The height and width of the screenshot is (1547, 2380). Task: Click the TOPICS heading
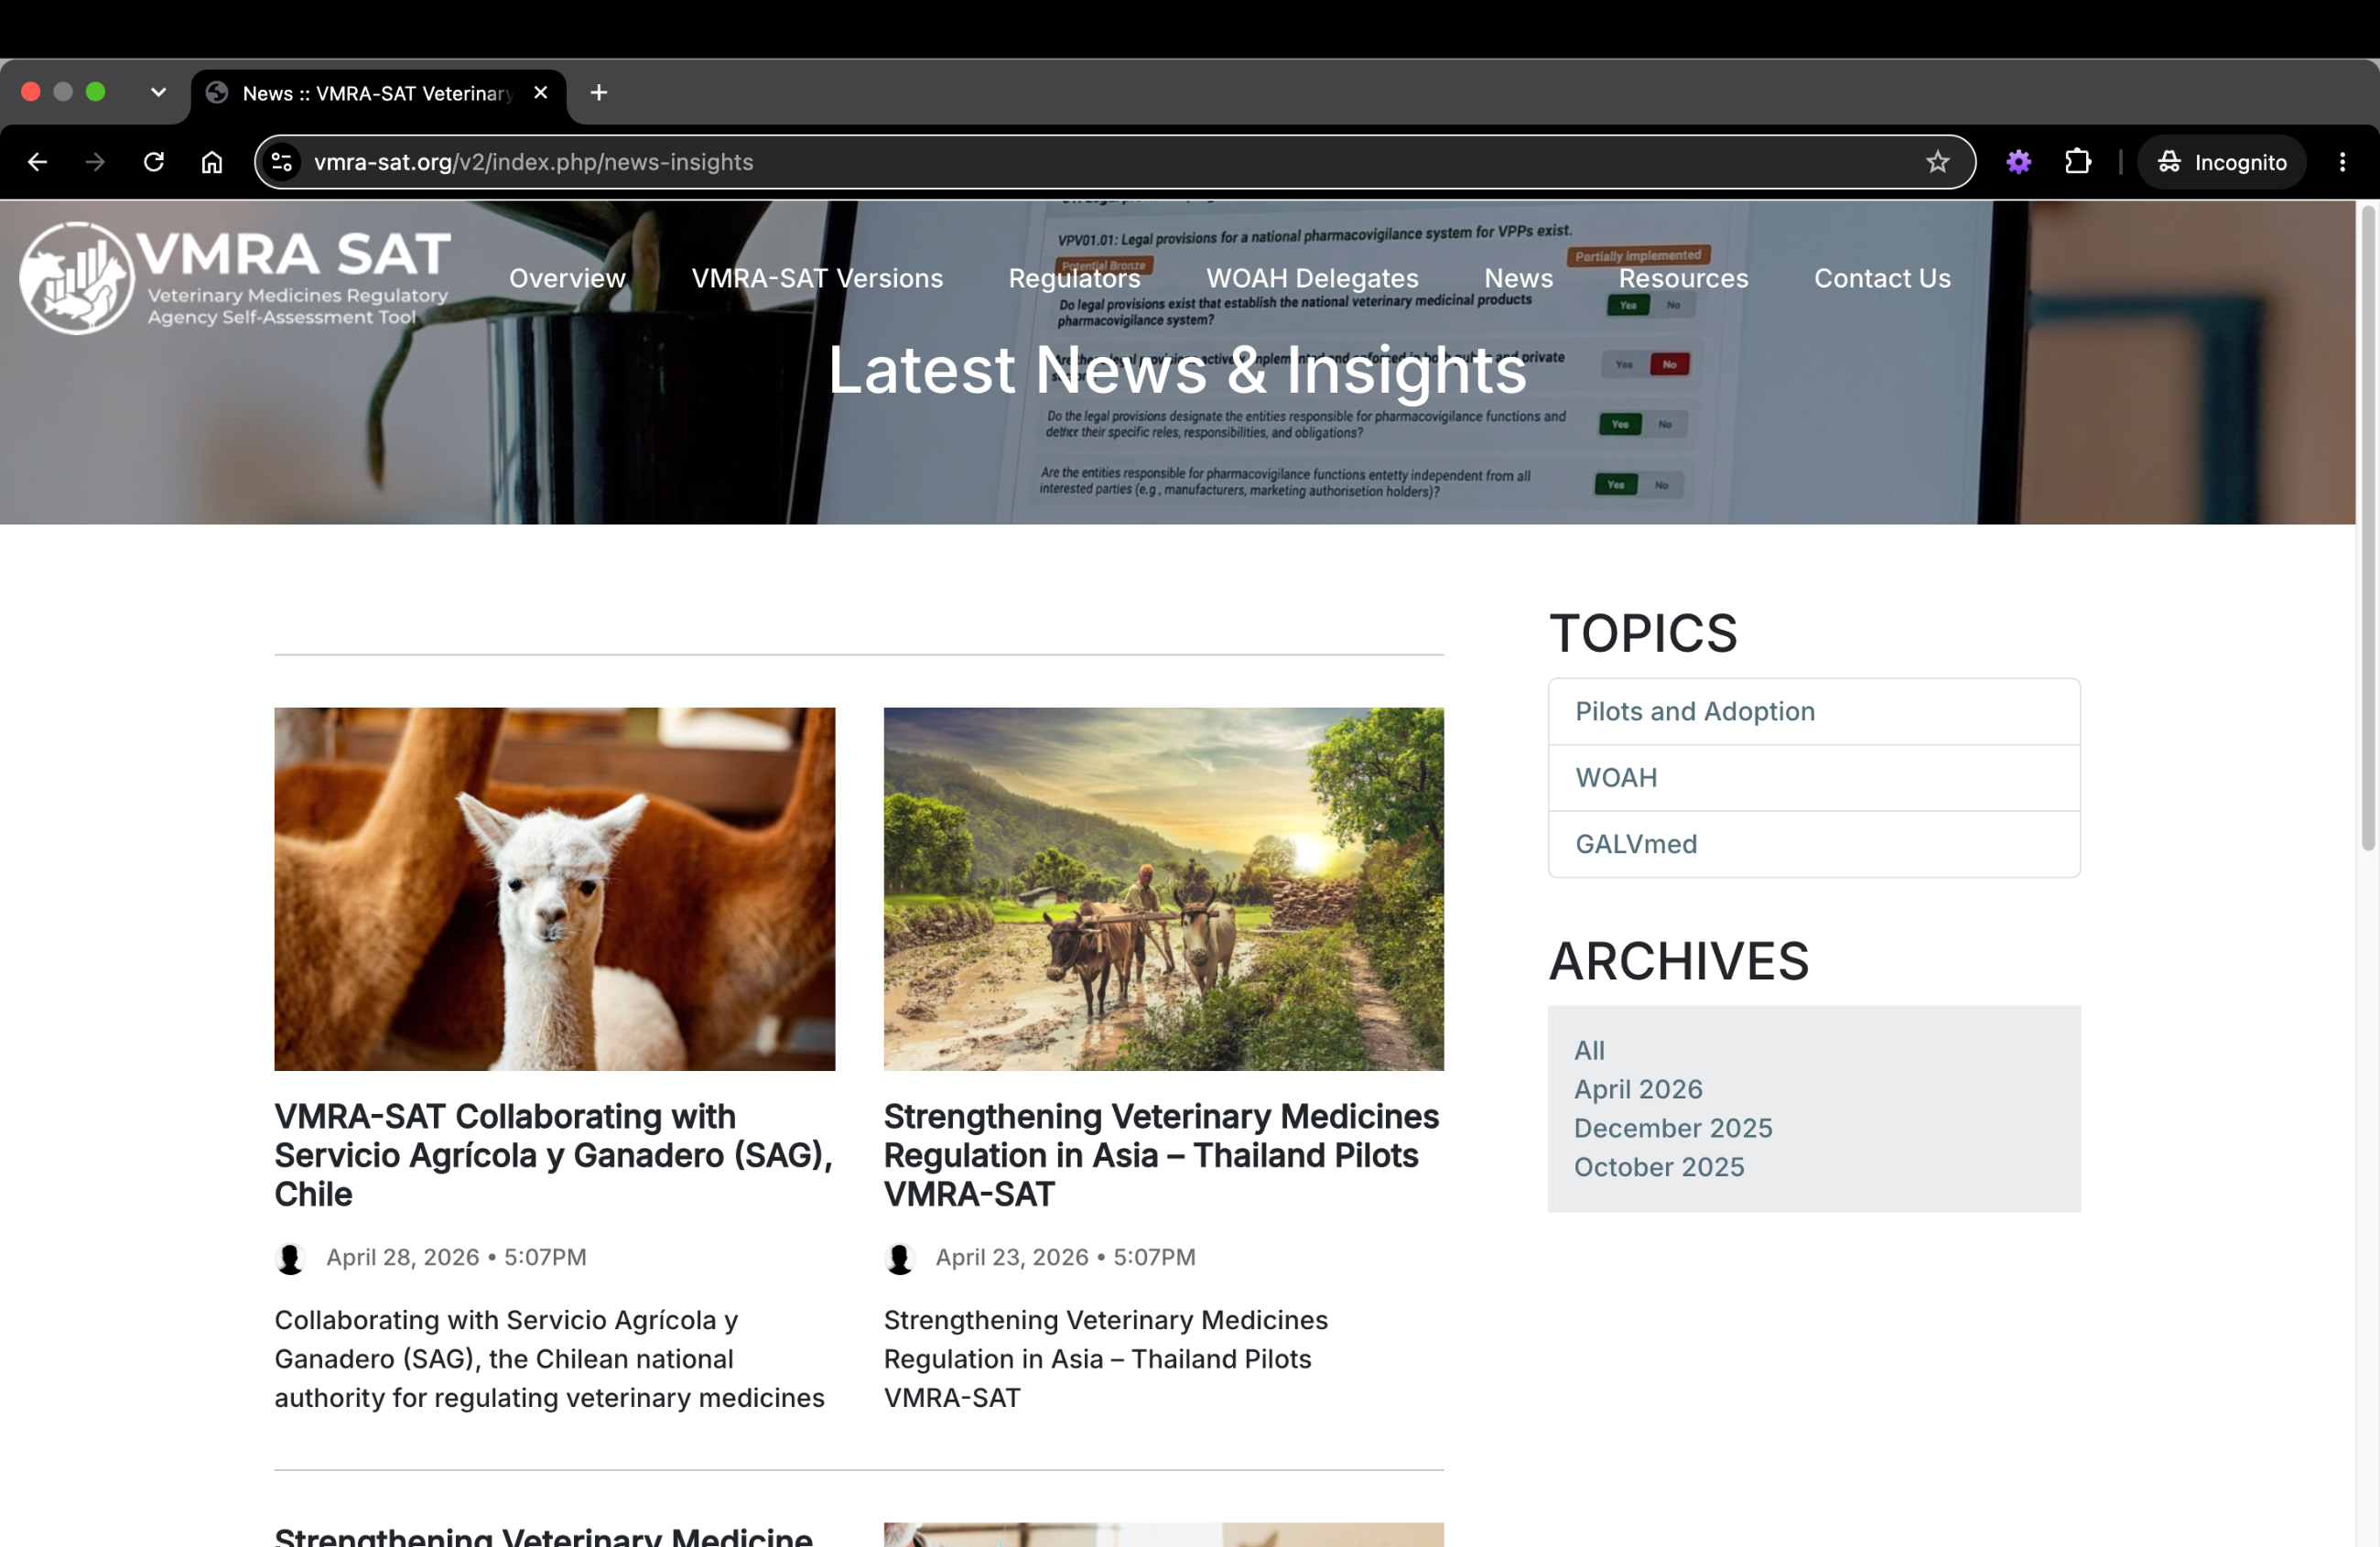(1643, 633)
